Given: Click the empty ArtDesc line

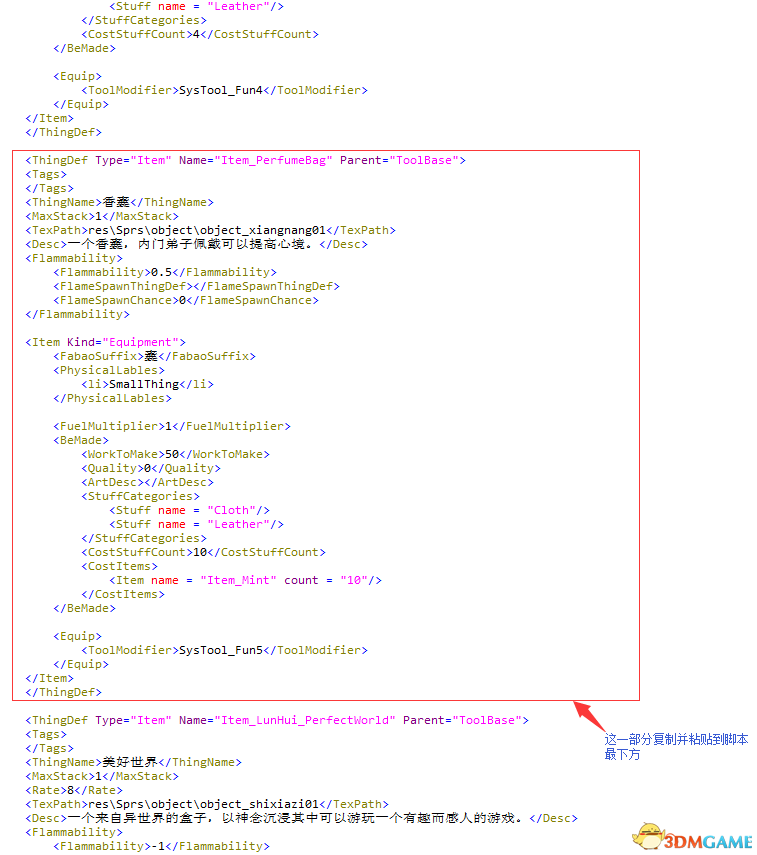Looking at the screenshot, I should click(147, 483).
